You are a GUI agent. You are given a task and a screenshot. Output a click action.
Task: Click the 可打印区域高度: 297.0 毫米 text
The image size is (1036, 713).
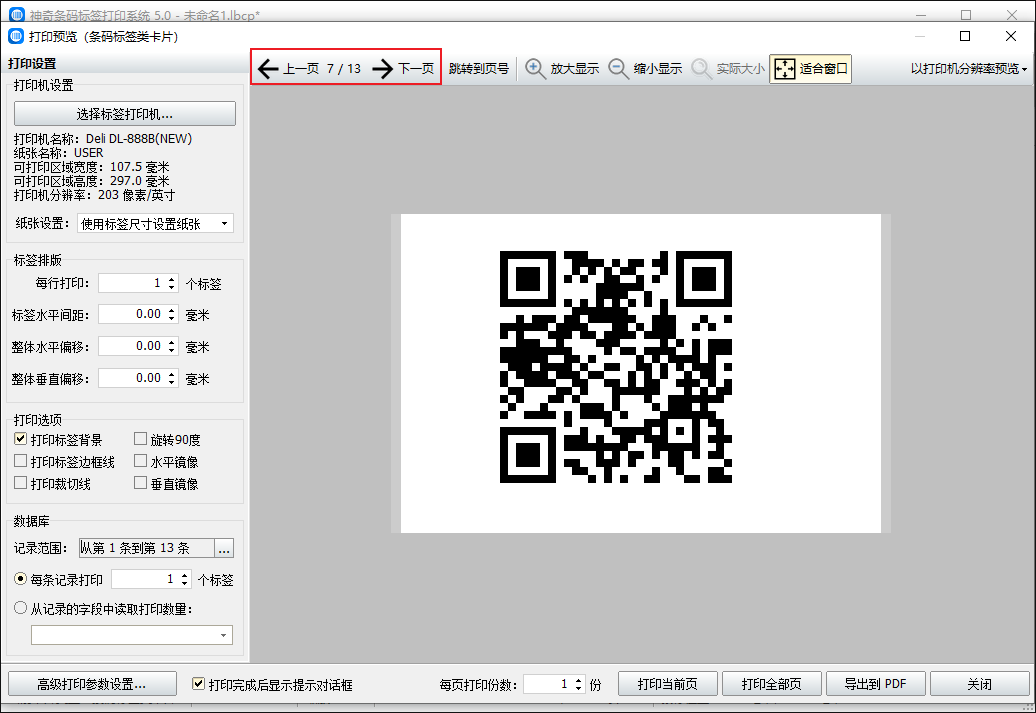(92, 180)
